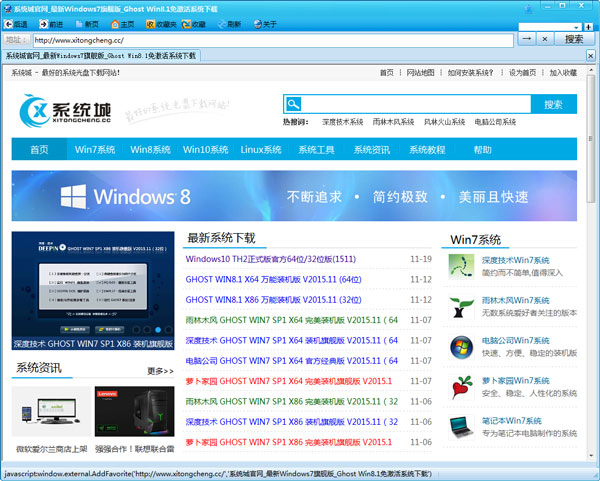The width and height of the screenshot is (600, 481).
Task: Click the 如何安装系统? link
Action: 470,73
